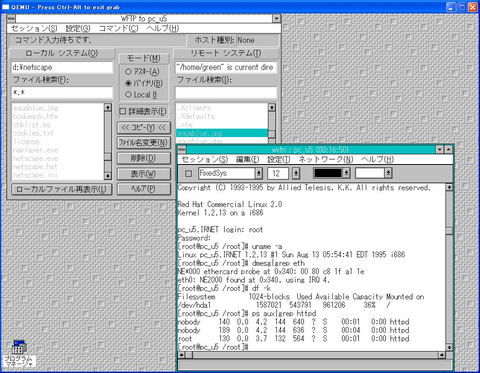Click the モード(M) mode label
Screen dimensions: 480x373
[144, 58]
